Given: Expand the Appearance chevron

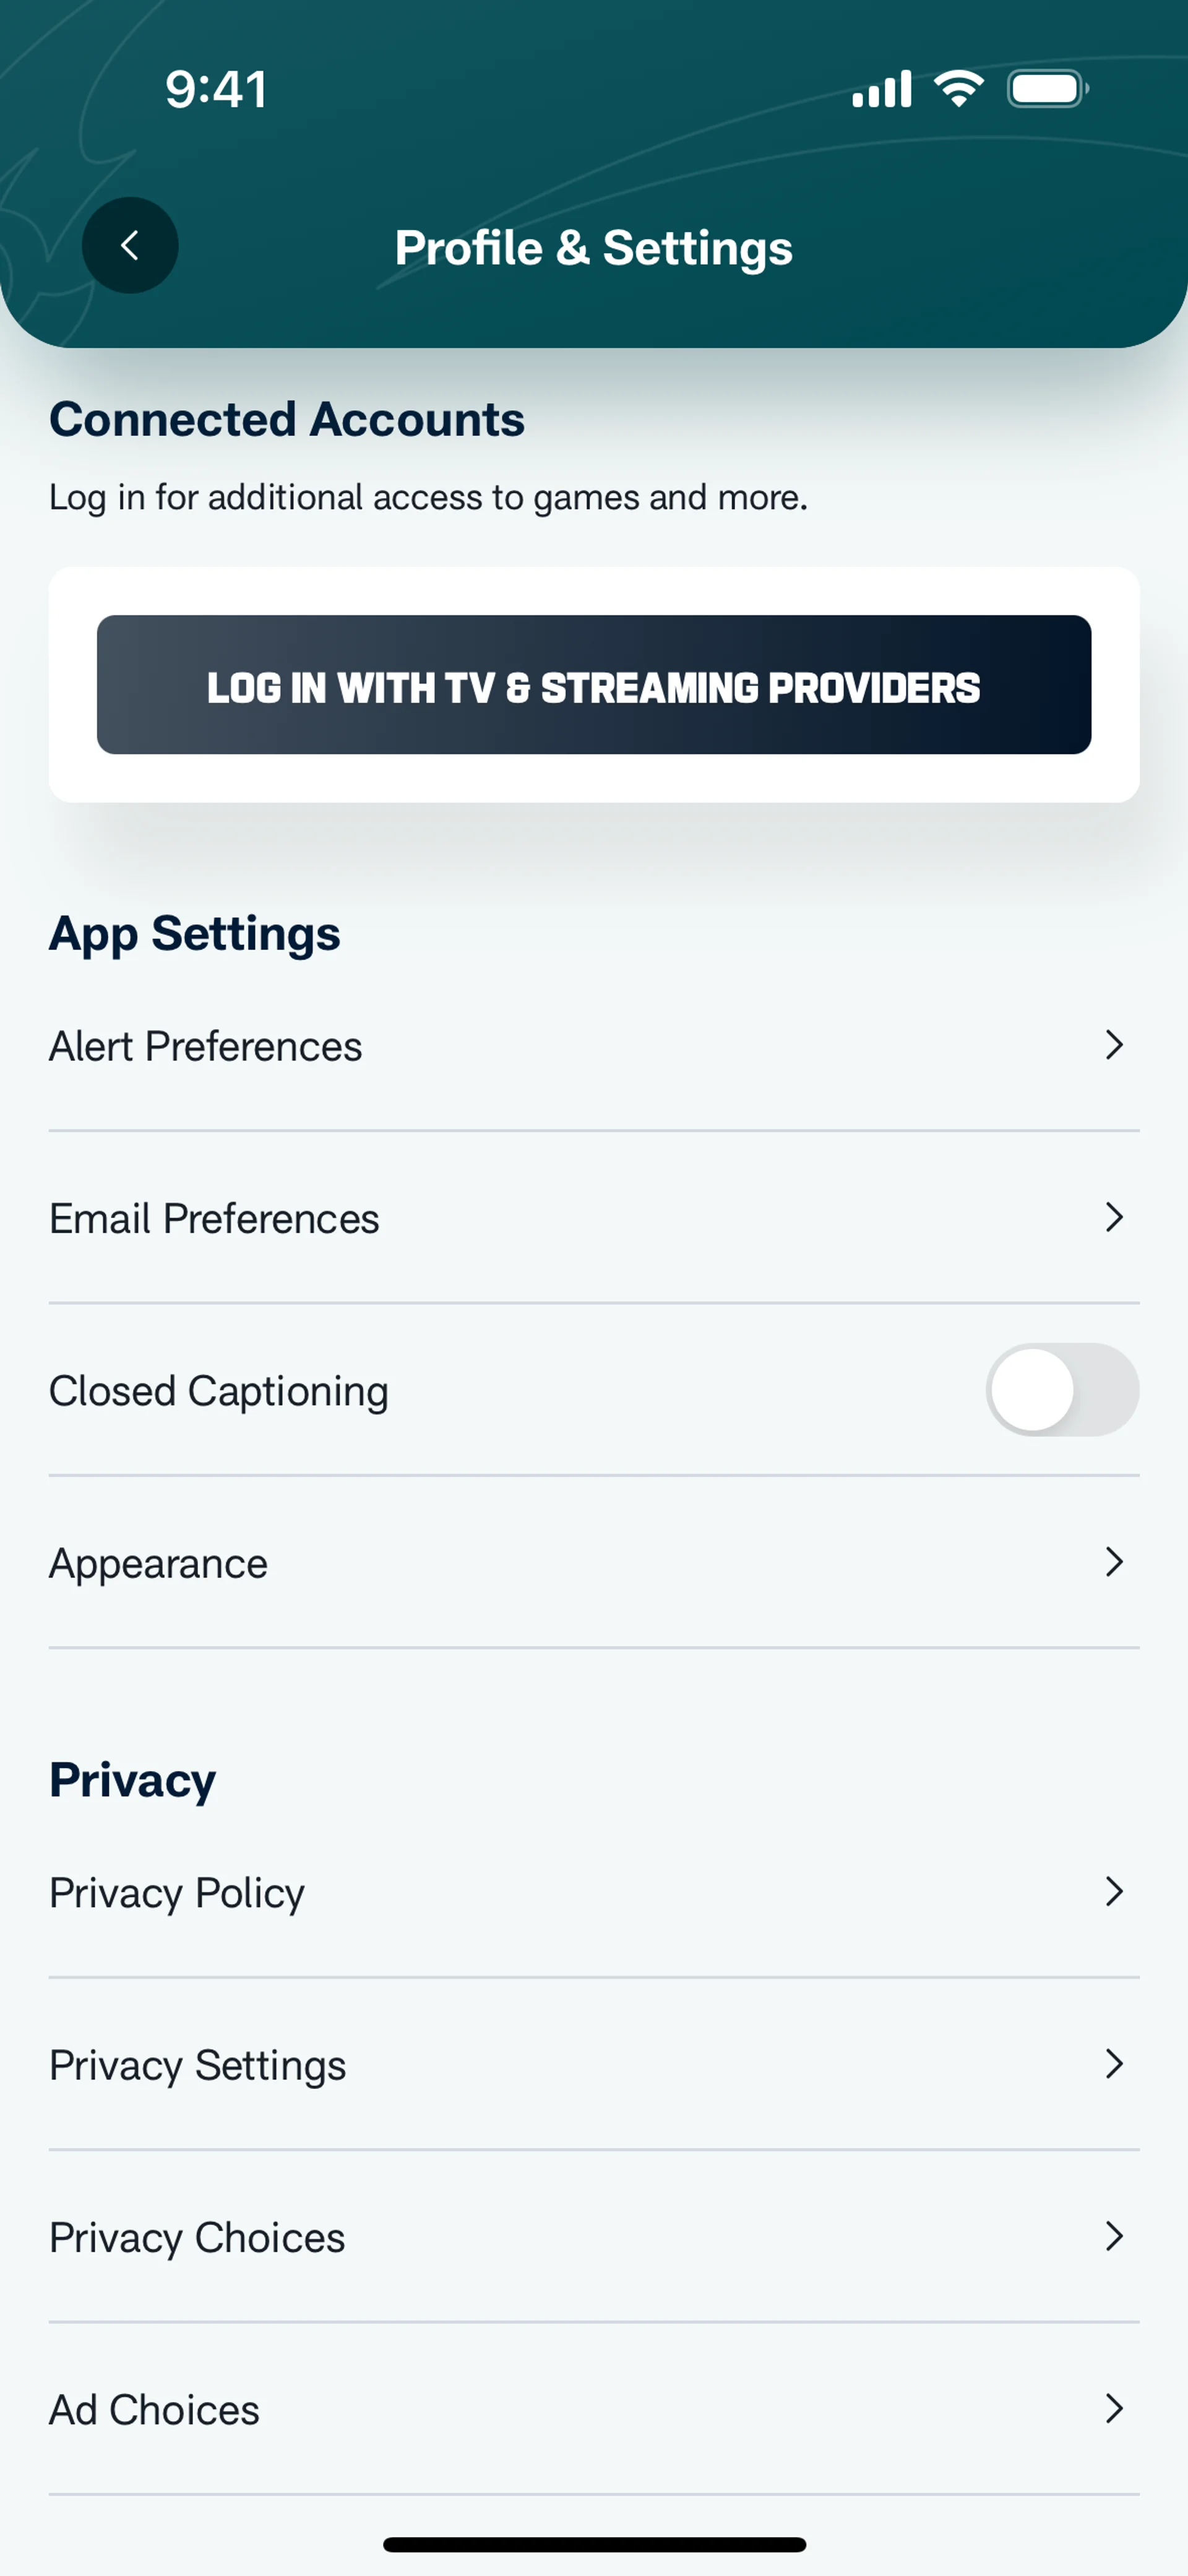Looking at the screenshot, I should 1114,1562.
